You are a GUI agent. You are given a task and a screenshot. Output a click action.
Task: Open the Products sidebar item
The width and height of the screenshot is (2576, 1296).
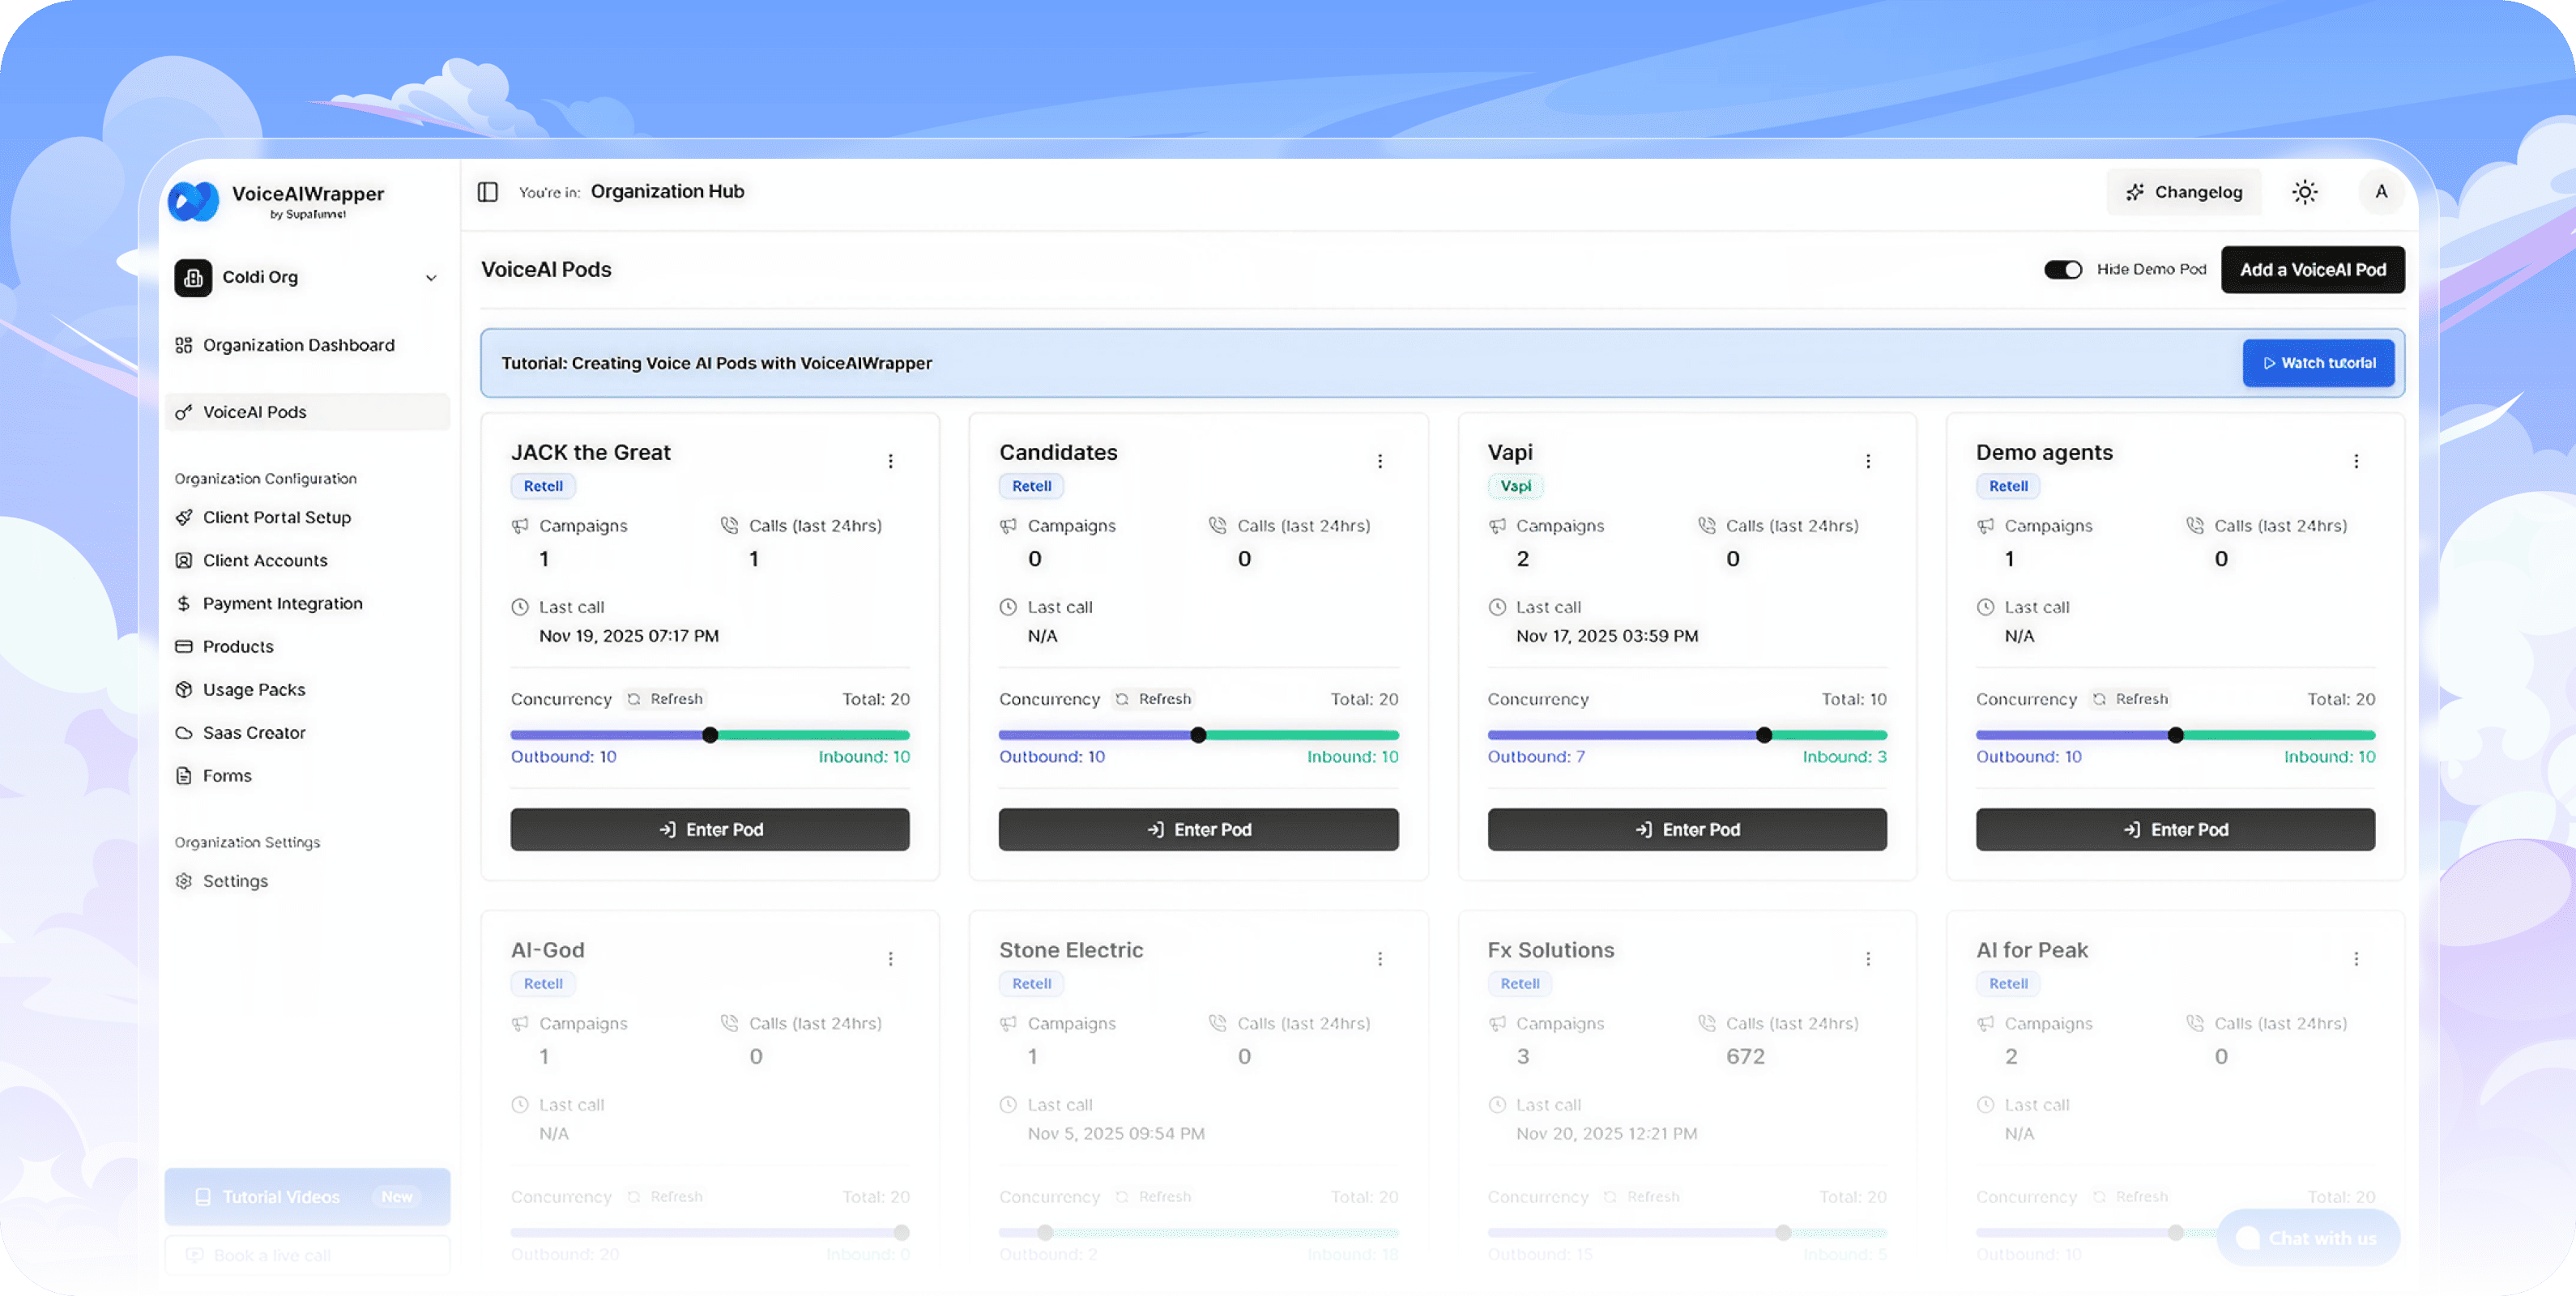237,646
